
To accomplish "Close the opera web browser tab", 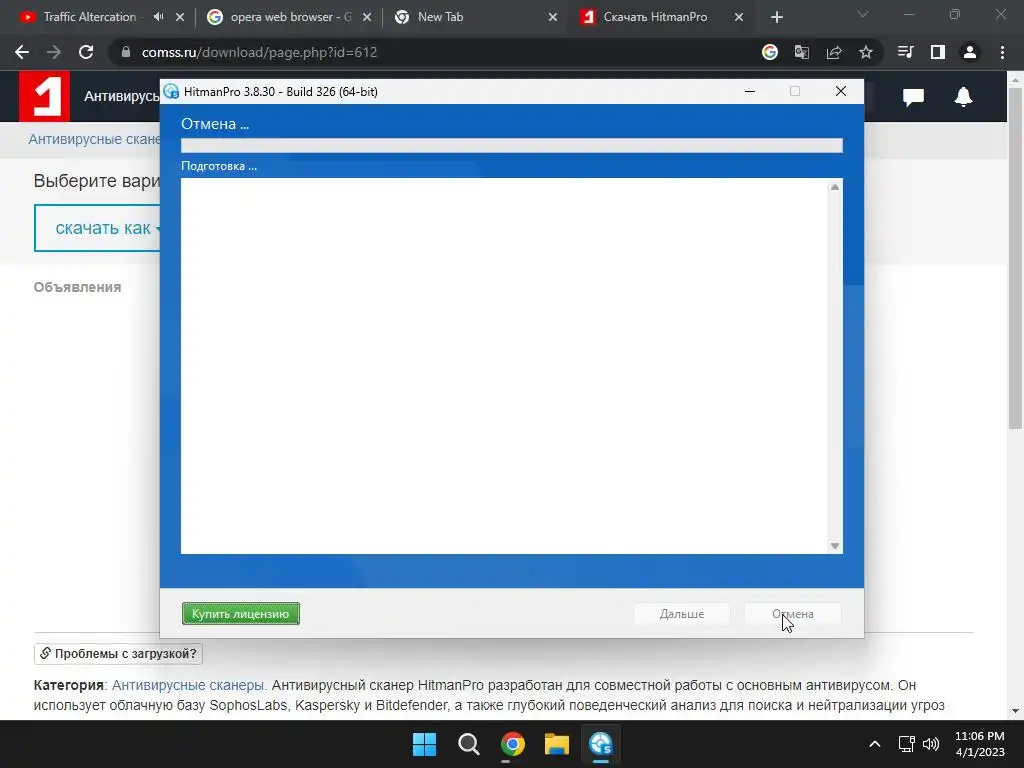I will (x=367, y=17).
